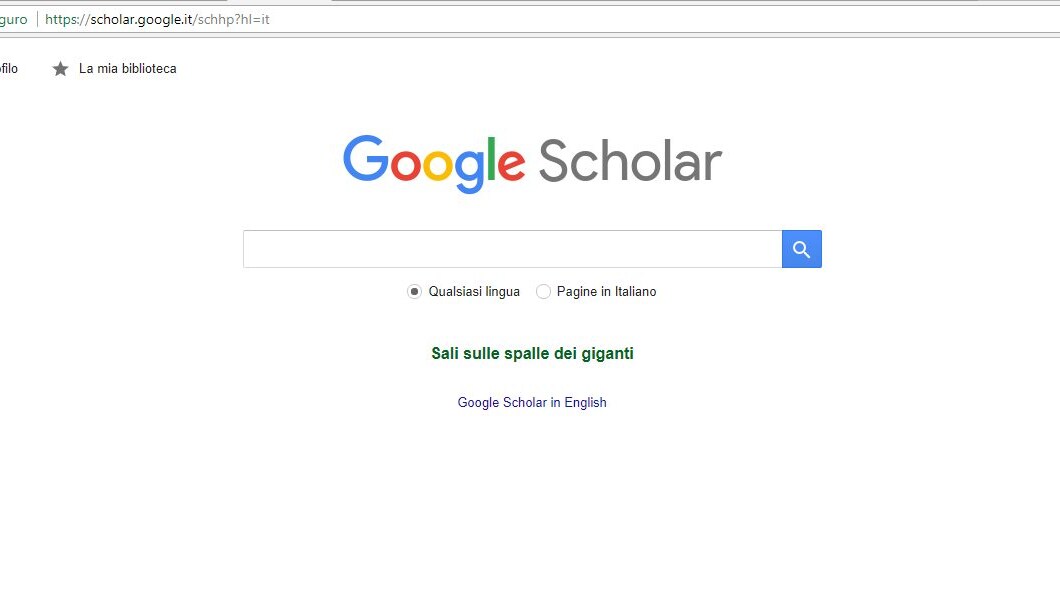Click the gray Scholar word in the logo

630,162
